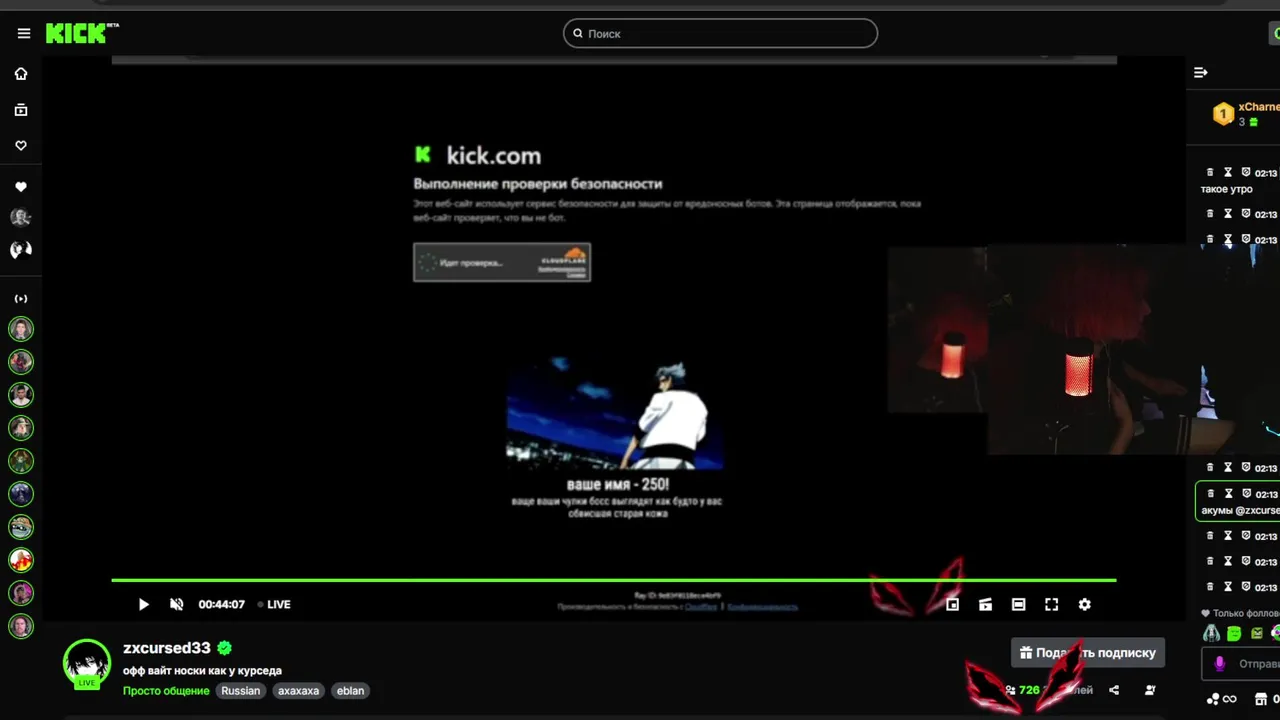Open Browse categories sidebar icon

21,110
